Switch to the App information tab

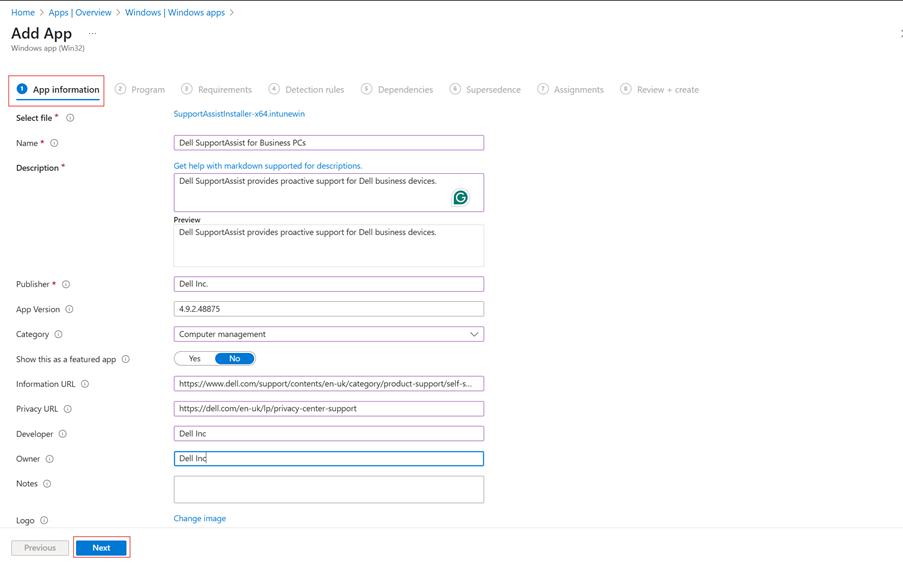[58, 90]
